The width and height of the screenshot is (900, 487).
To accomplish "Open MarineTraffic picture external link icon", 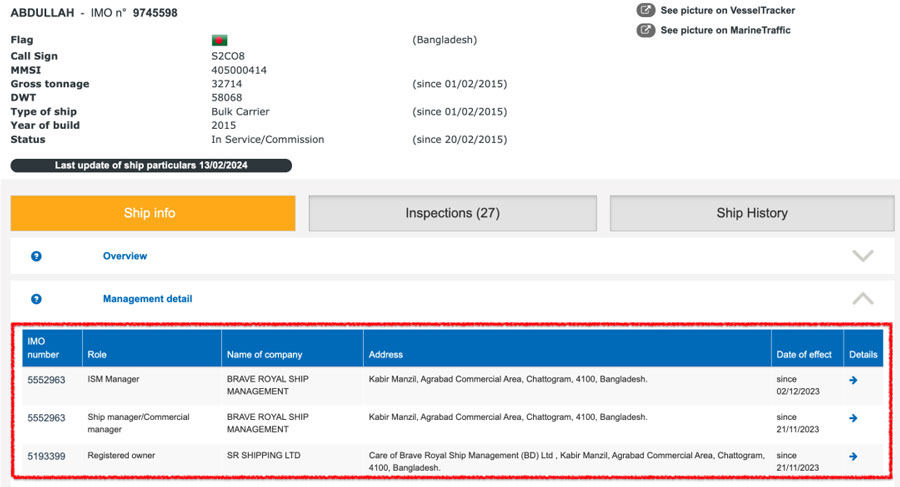I will click(x=645, y=30).
